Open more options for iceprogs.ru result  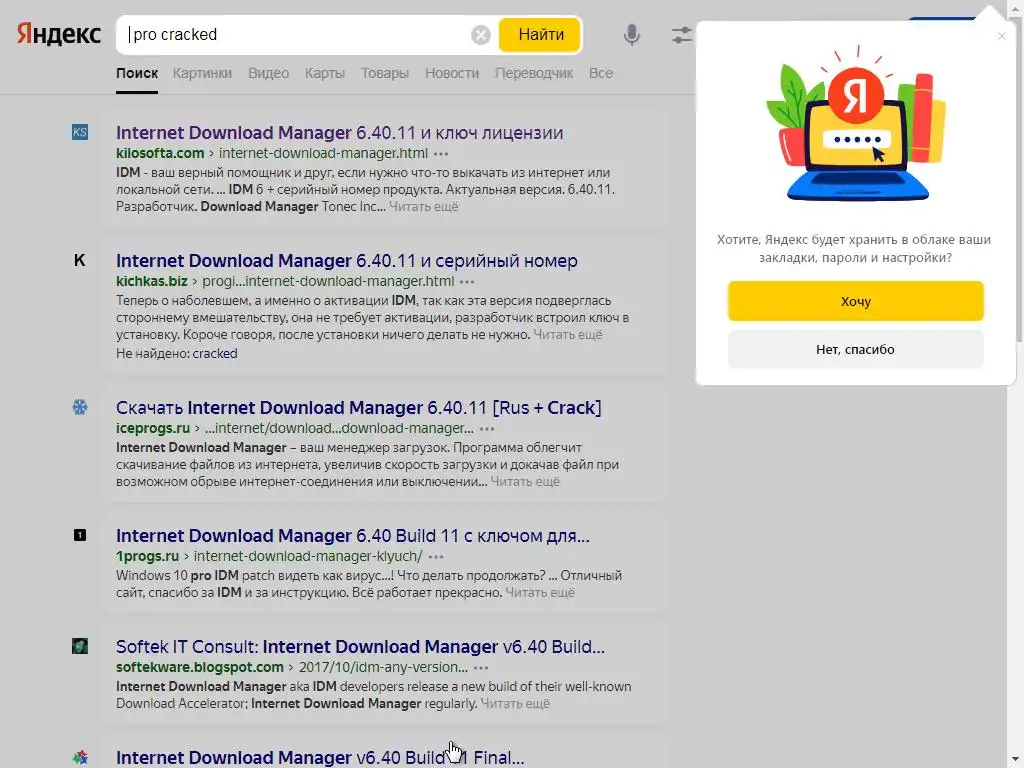click(487, 429)
